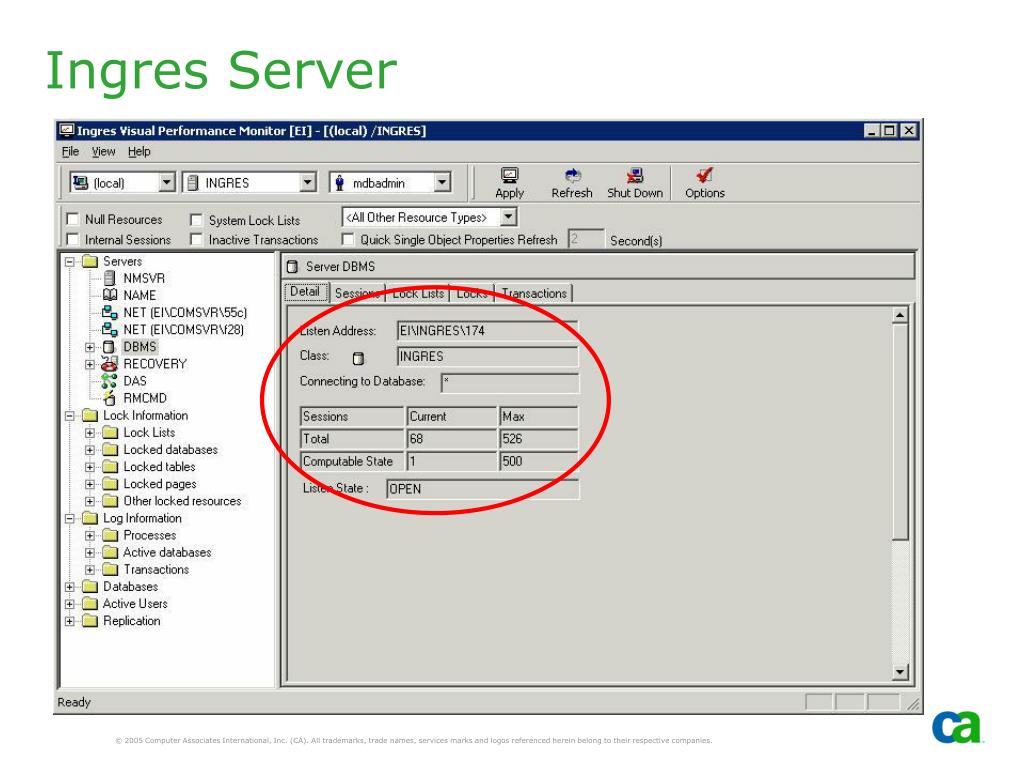Viewport: 1024px width, 768px height.
Task: Click the NET (EI\COMSVR\f28) network icon
Action: tap(110, 329)
